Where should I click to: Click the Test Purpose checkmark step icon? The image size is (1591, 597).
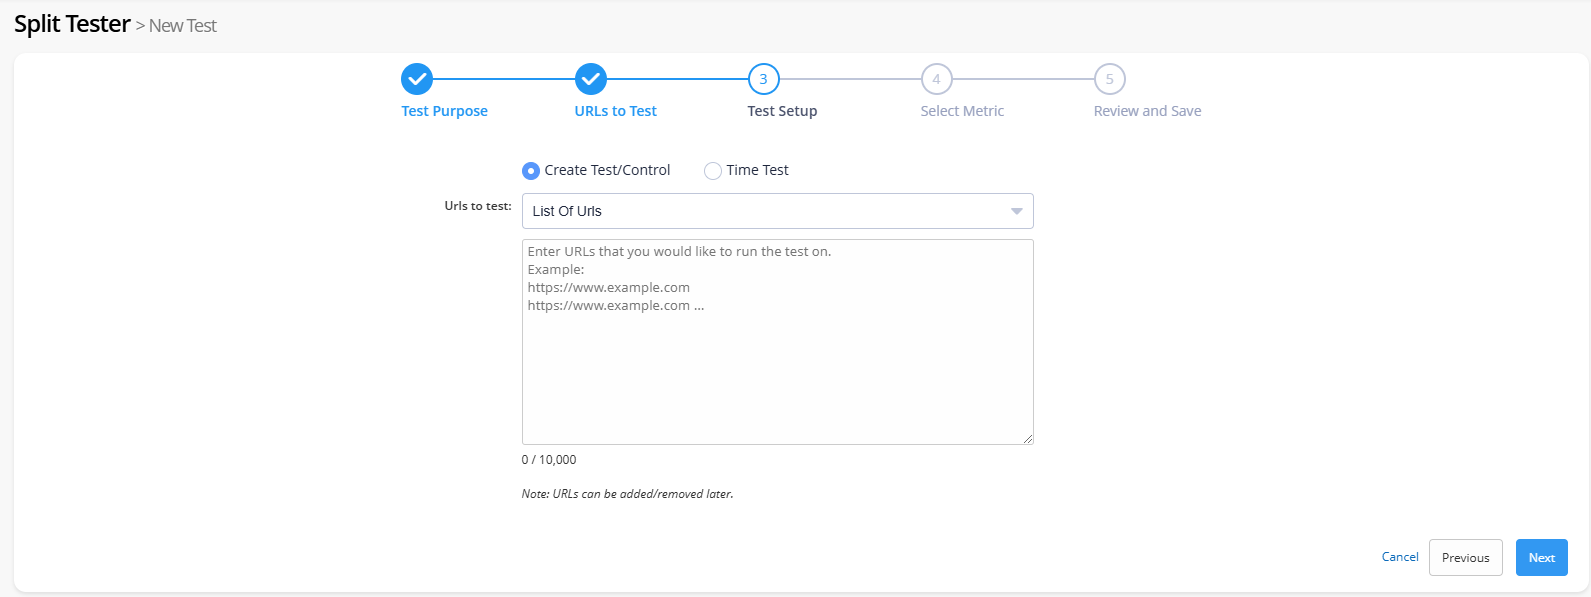coord(417,79)
